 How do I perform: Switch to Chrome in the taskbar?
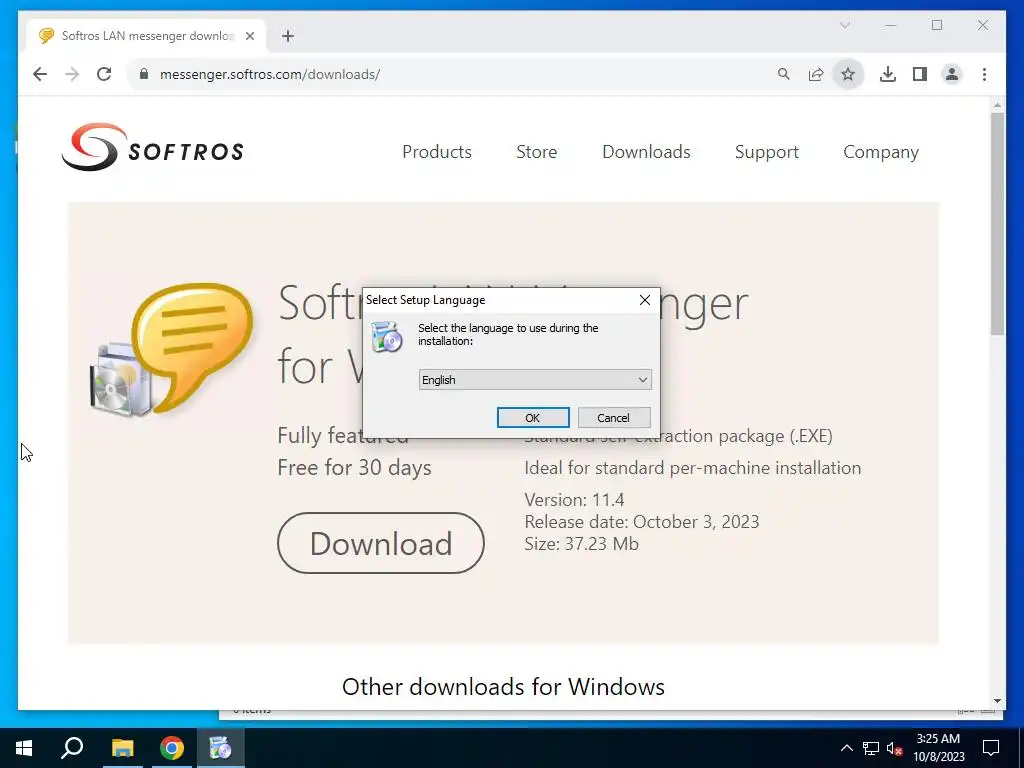coord(172,748)
